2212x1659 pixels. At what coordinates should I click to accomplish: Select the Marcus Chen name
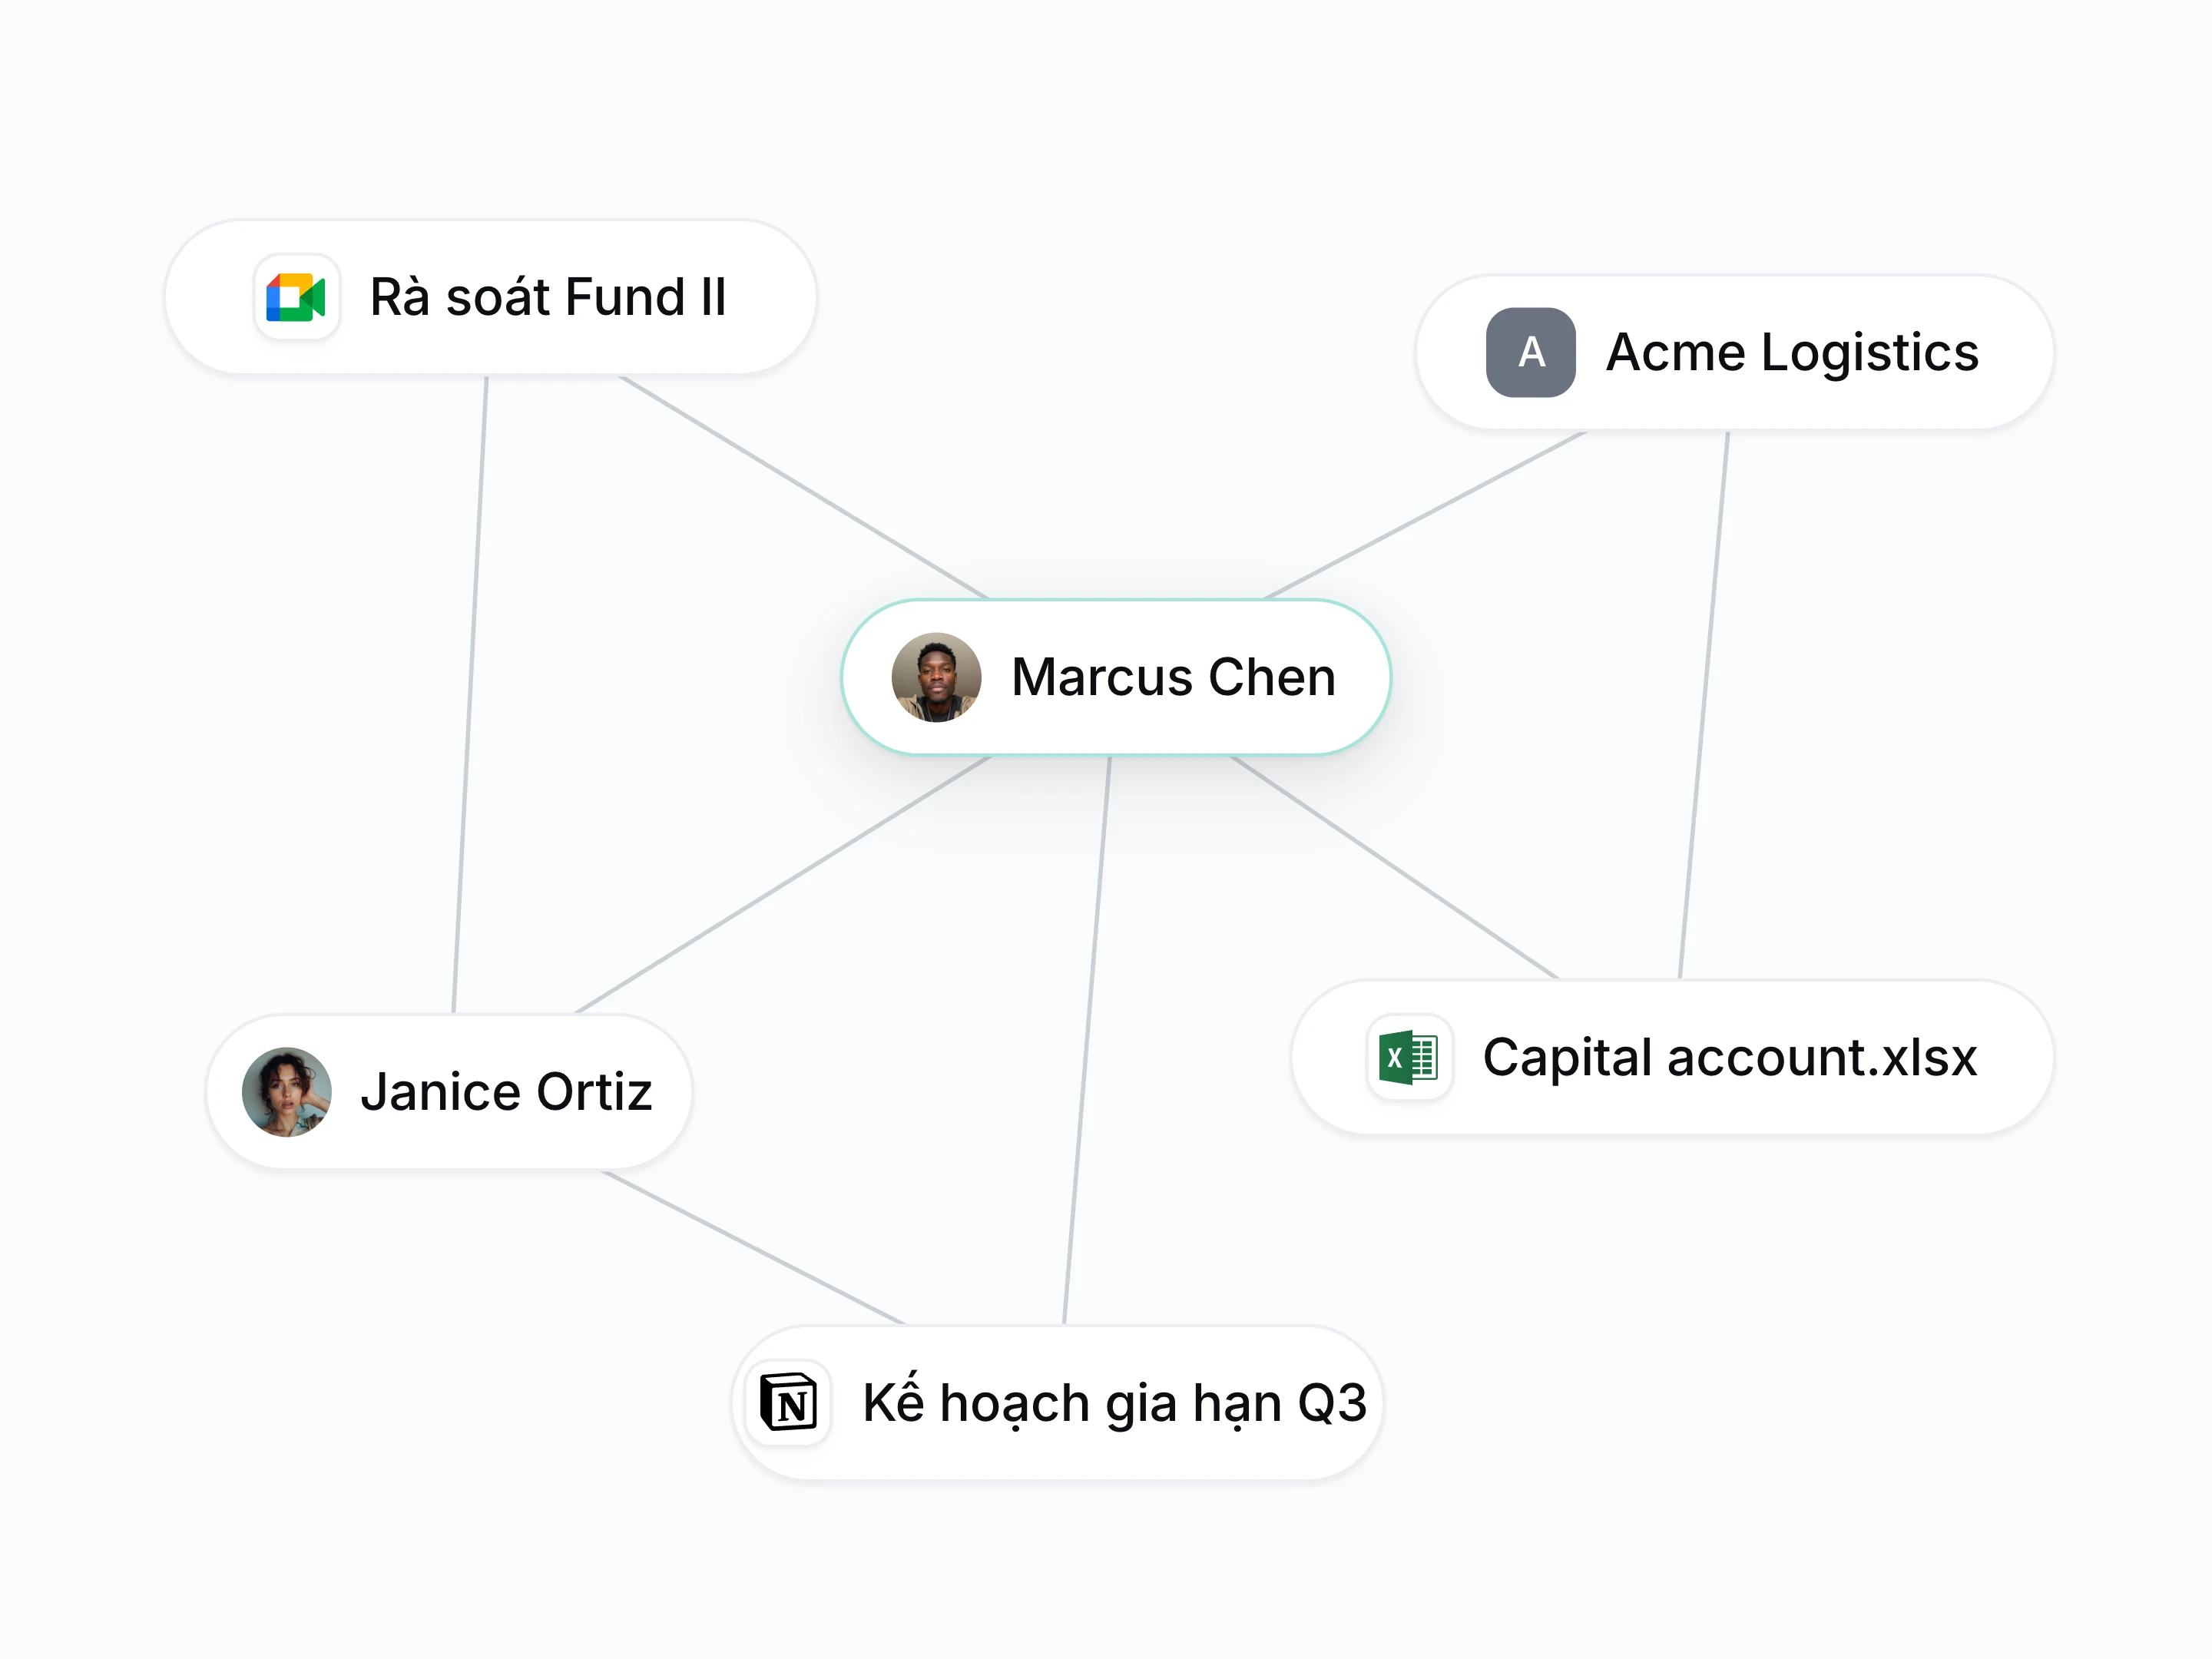(x=1173, y=677)
